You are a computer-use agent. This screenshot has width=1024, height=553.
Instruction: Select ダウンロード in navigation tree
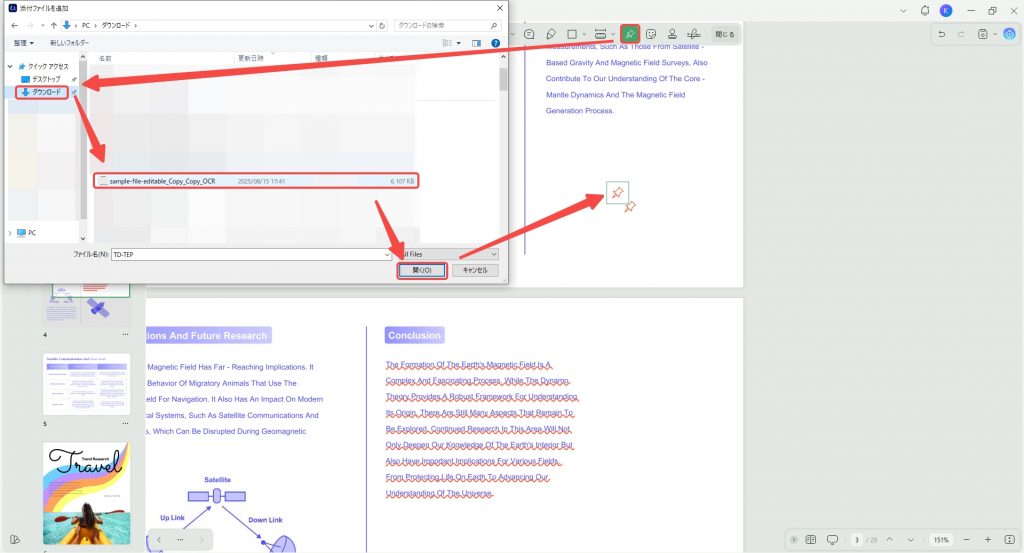click(41, 92)
